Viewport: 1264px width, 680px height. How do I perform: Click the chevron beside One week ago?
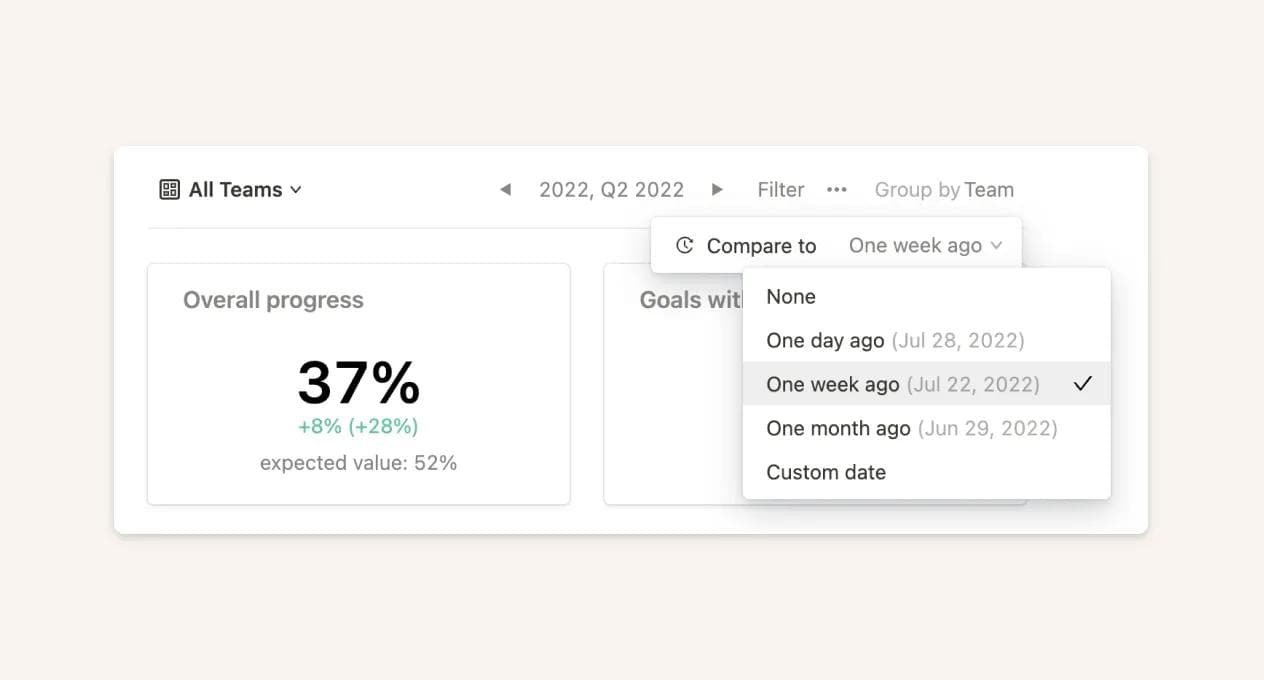(x=997, y=245)
